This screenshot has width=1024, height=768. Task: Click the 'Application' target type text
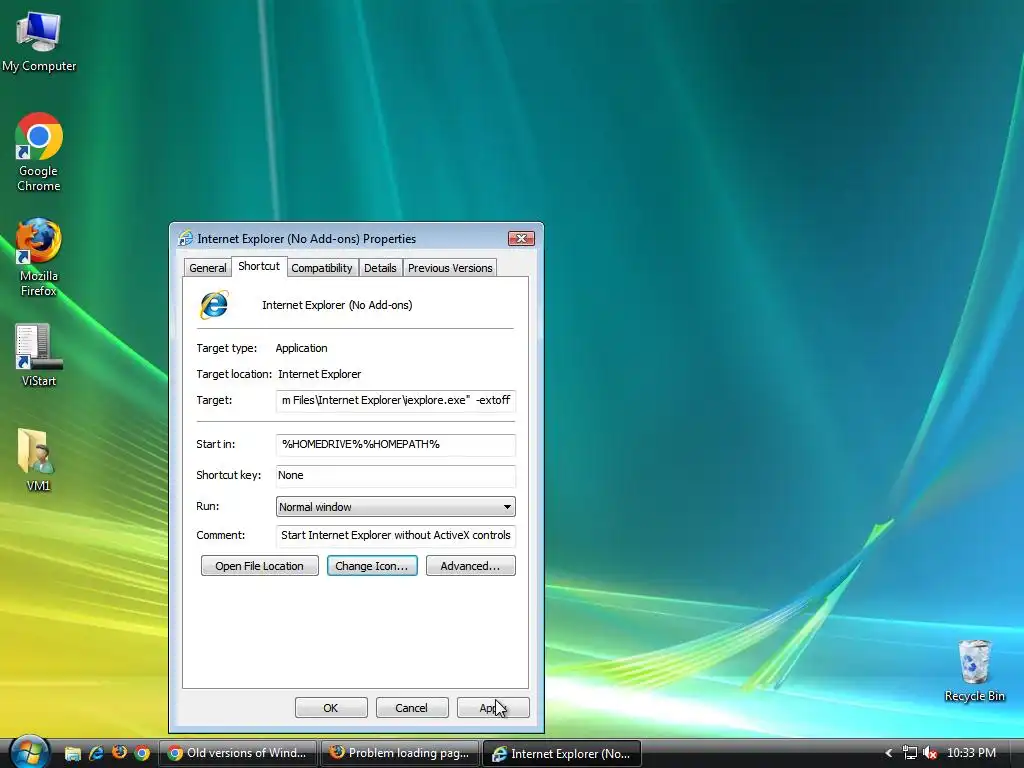pyautogui.click(x=301, y=348)
